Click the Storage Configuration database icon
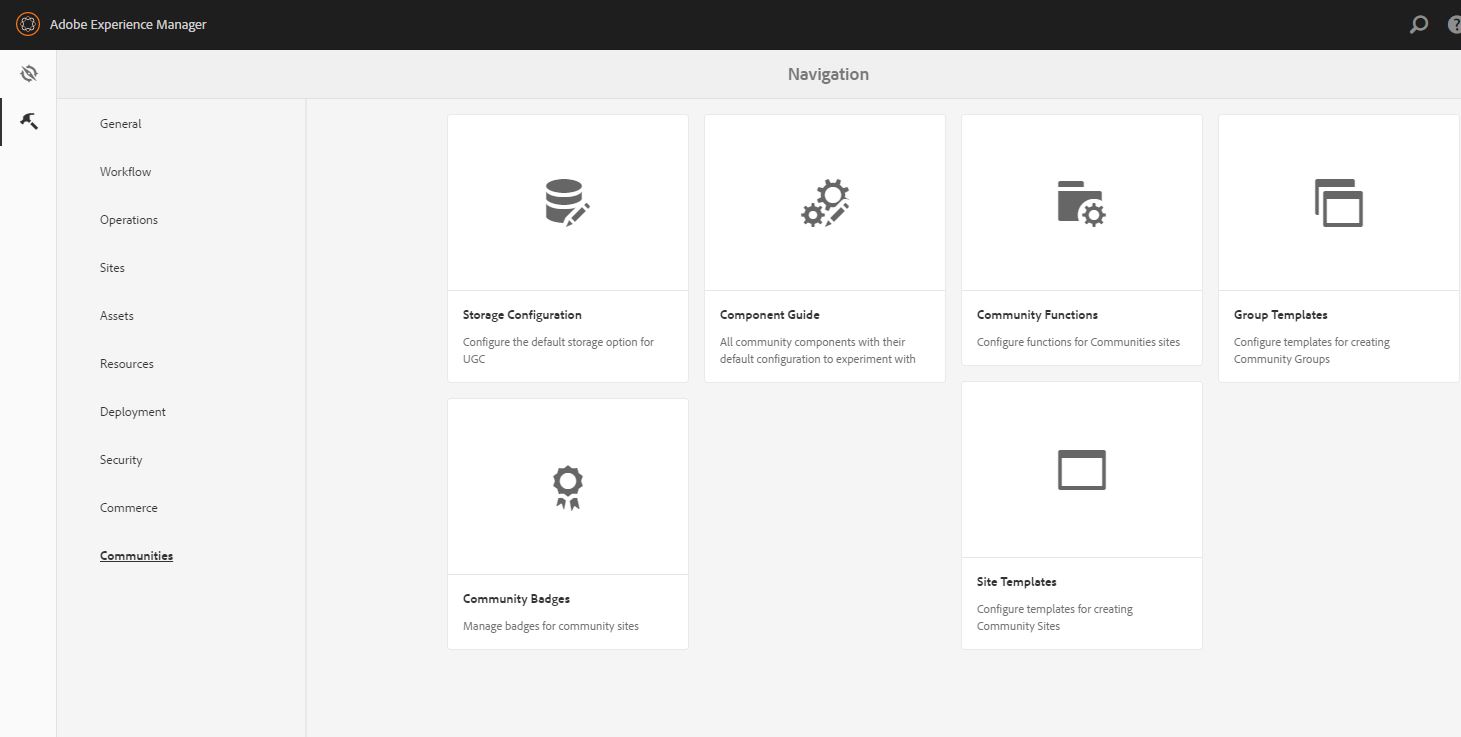Screen dimensions: 1461x737 [x=567, y=202]
